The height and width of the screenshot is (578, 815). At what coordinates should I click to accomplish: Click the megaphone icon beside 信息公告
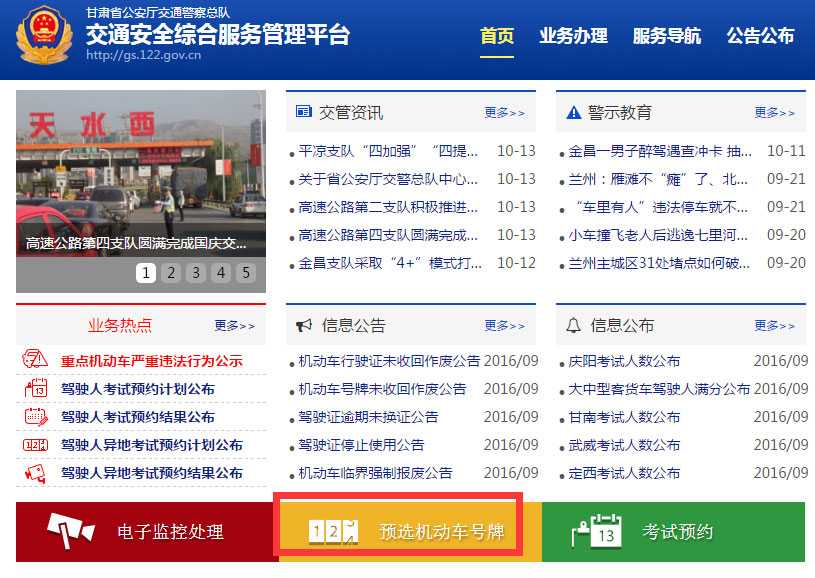click(x=304, y=325)
